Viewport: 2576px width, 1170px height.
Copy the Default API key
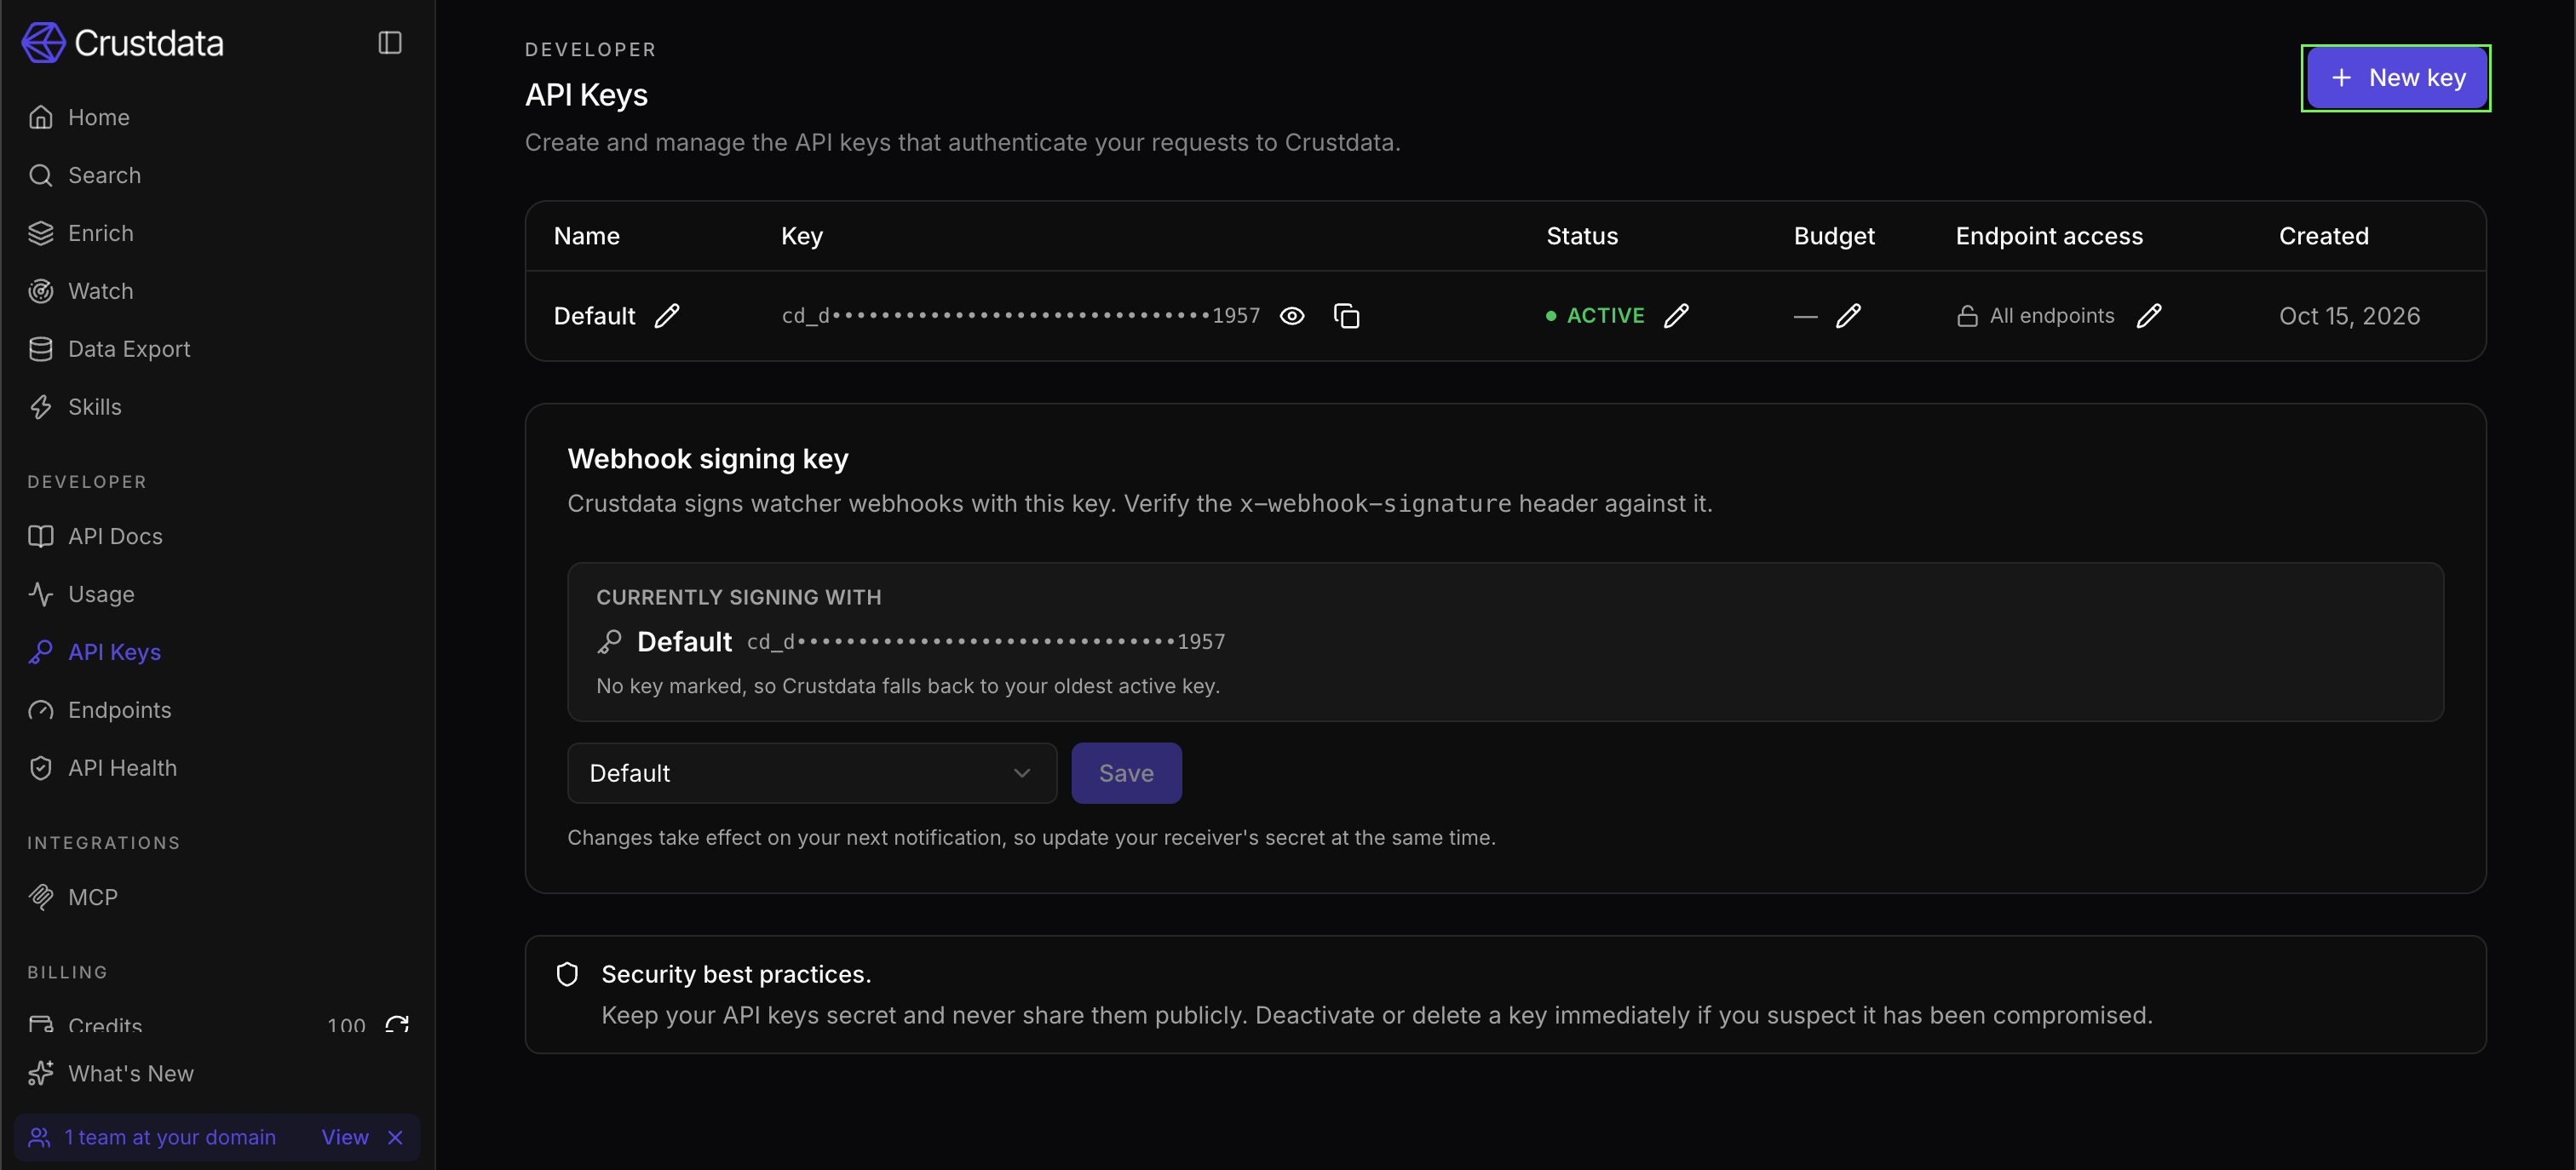click(1346, 316)
